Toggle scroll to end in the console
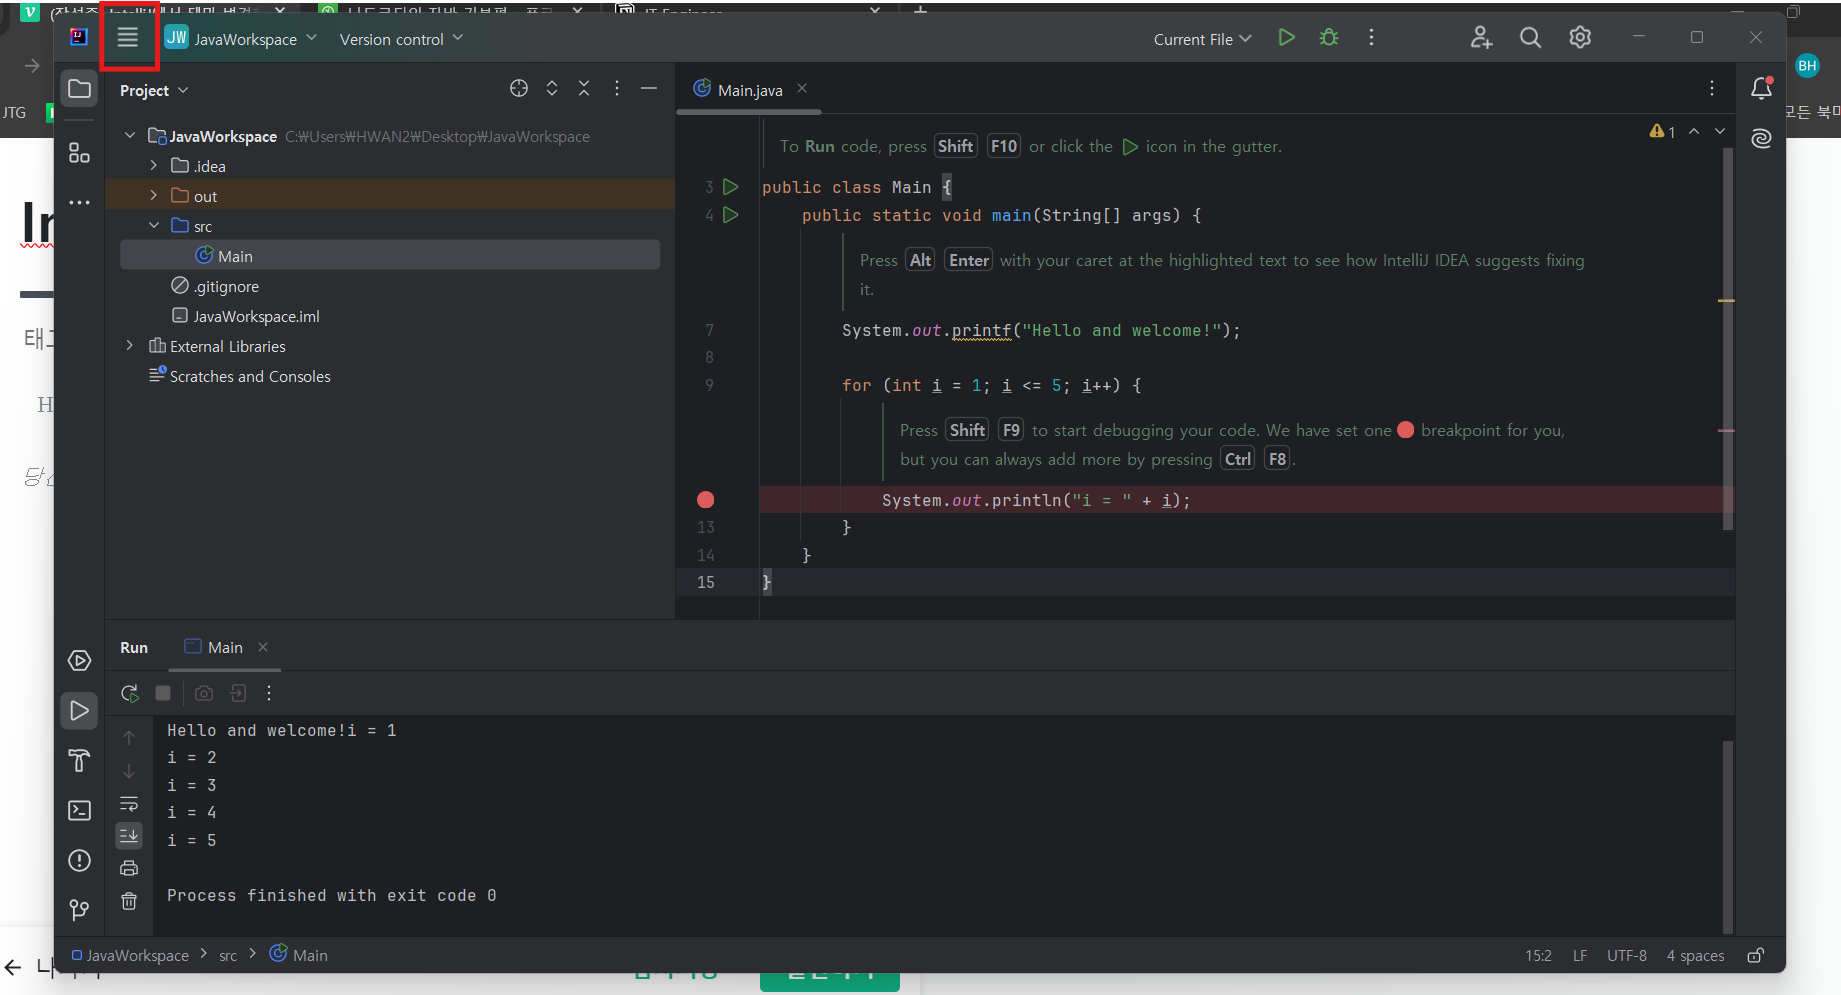This screenshot has width=1841, height=995. pos(129,835)
